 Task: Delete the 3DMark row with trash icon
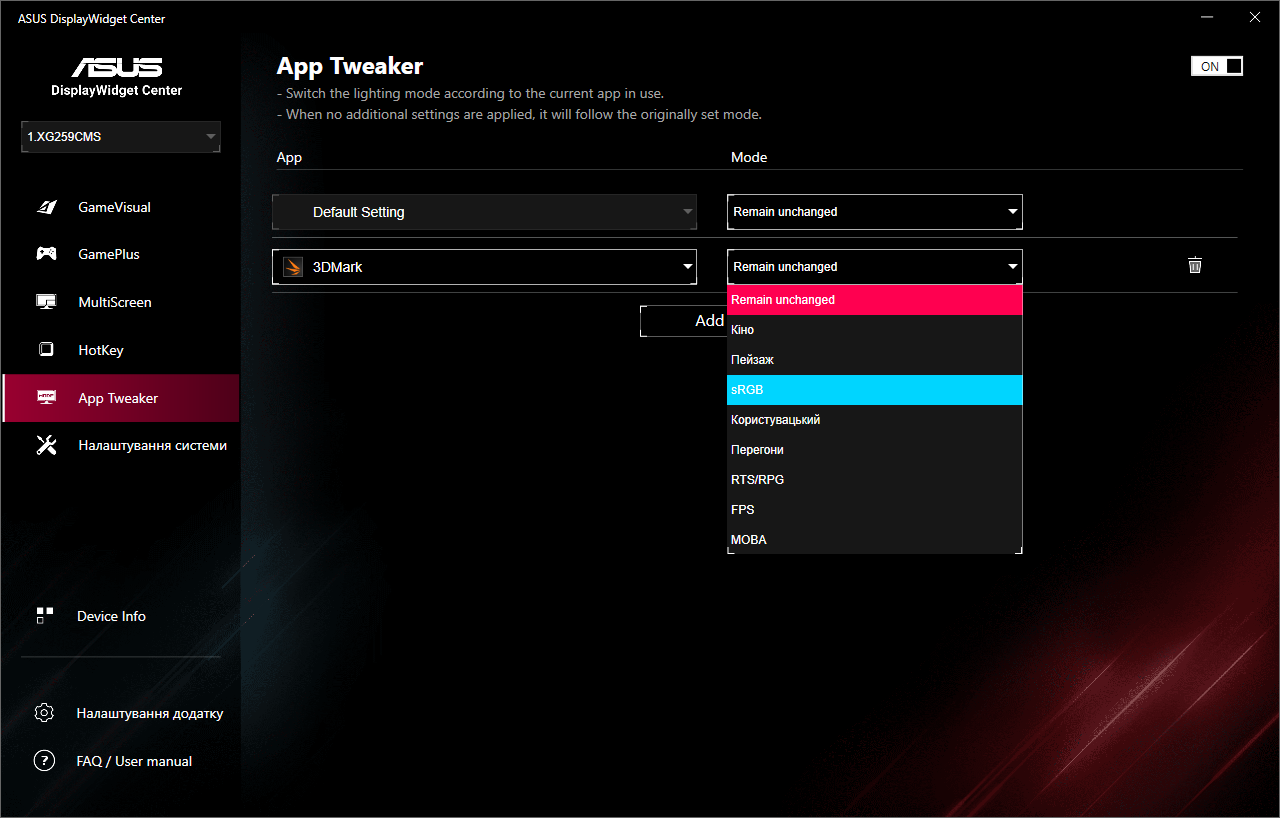pos(1194,265)
